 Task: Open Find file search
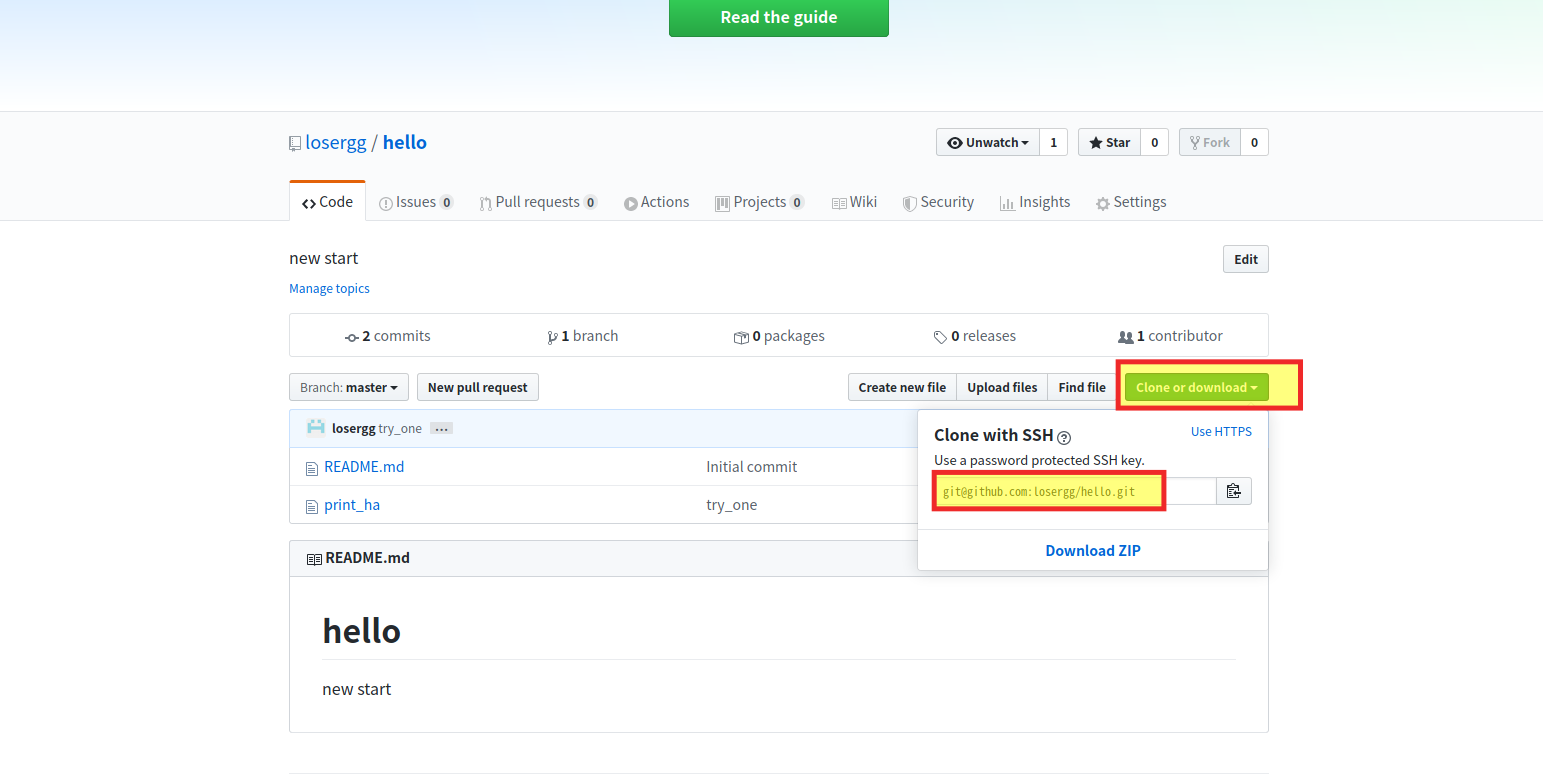(1082, 387)
